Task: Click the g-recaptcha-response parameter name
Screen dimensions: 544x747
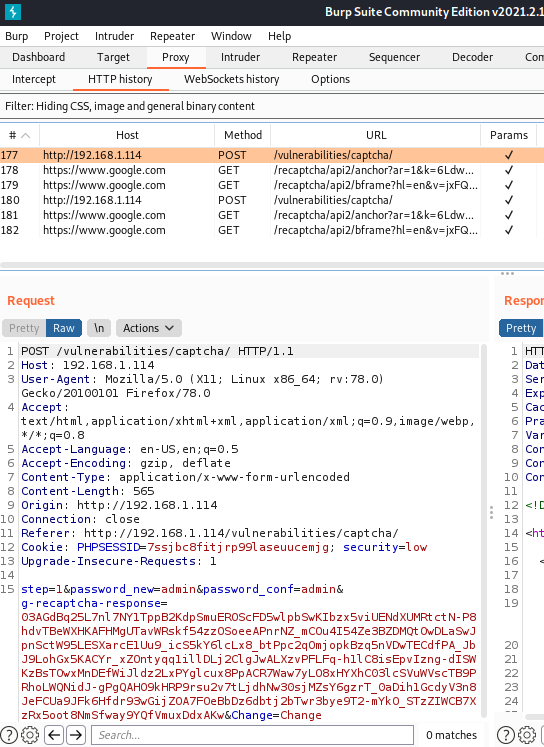Action: pos(91,603)
